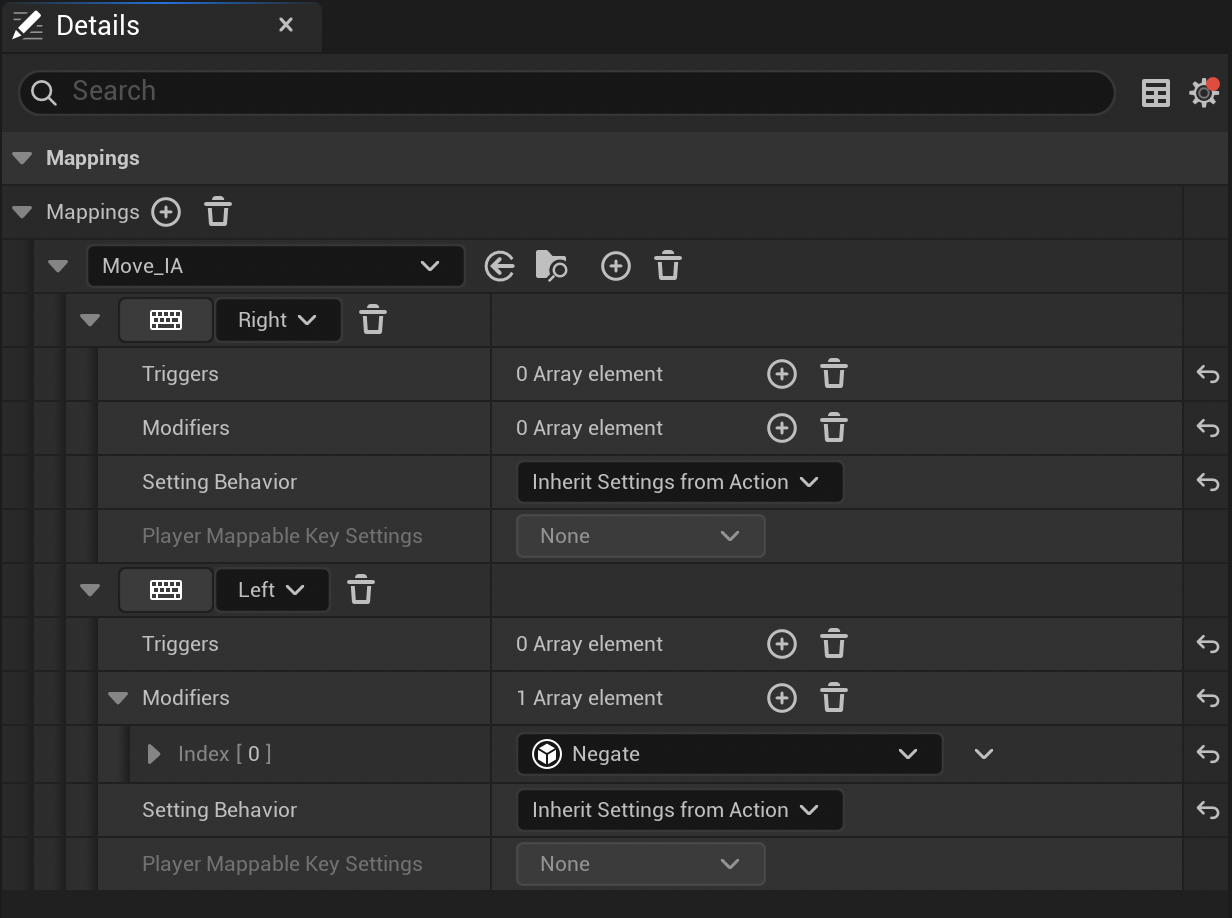Open Right key Setting Behavior dropdown
The height and width of the screenshot is (918, 1232).
(x=680, y=482)
